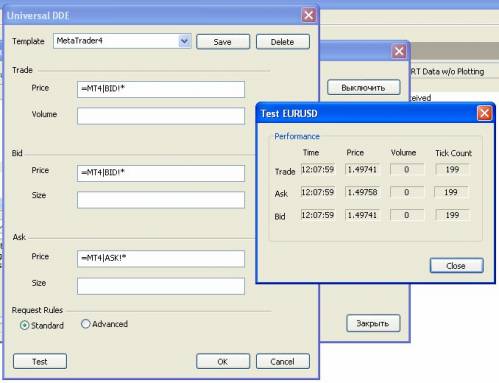The height and width of the screenshot is (383, 499).
Task: Click the RT Data w/o Plotting text
Action: (447, 71)
